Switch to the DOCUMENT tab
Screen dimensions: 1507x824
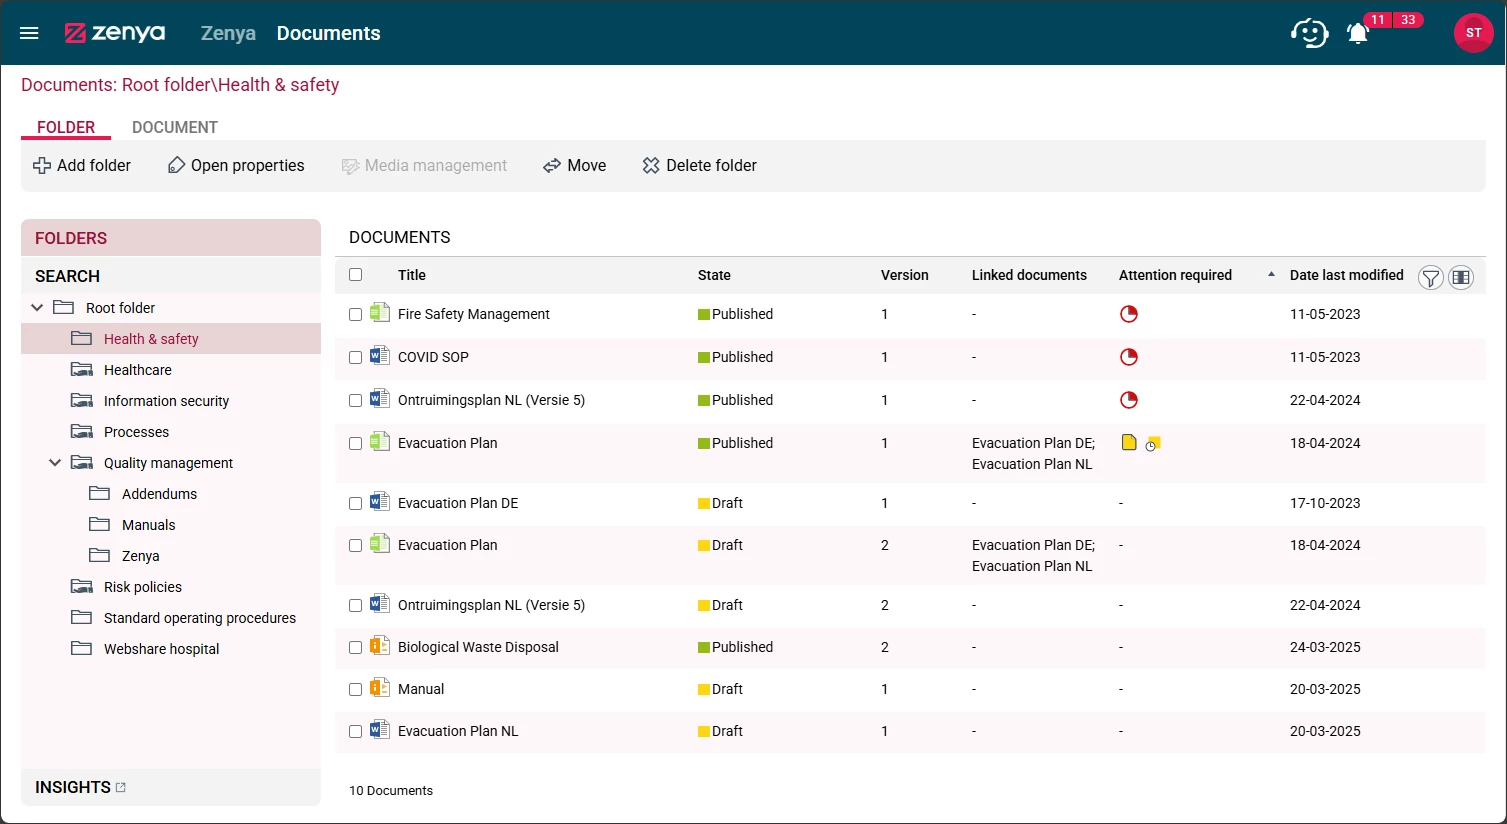[x=174, y=127]
